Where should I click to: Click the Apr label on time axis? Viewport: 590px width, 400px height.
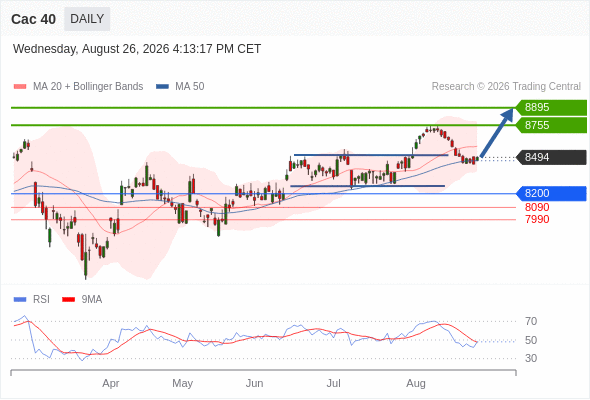click(111, 383)
